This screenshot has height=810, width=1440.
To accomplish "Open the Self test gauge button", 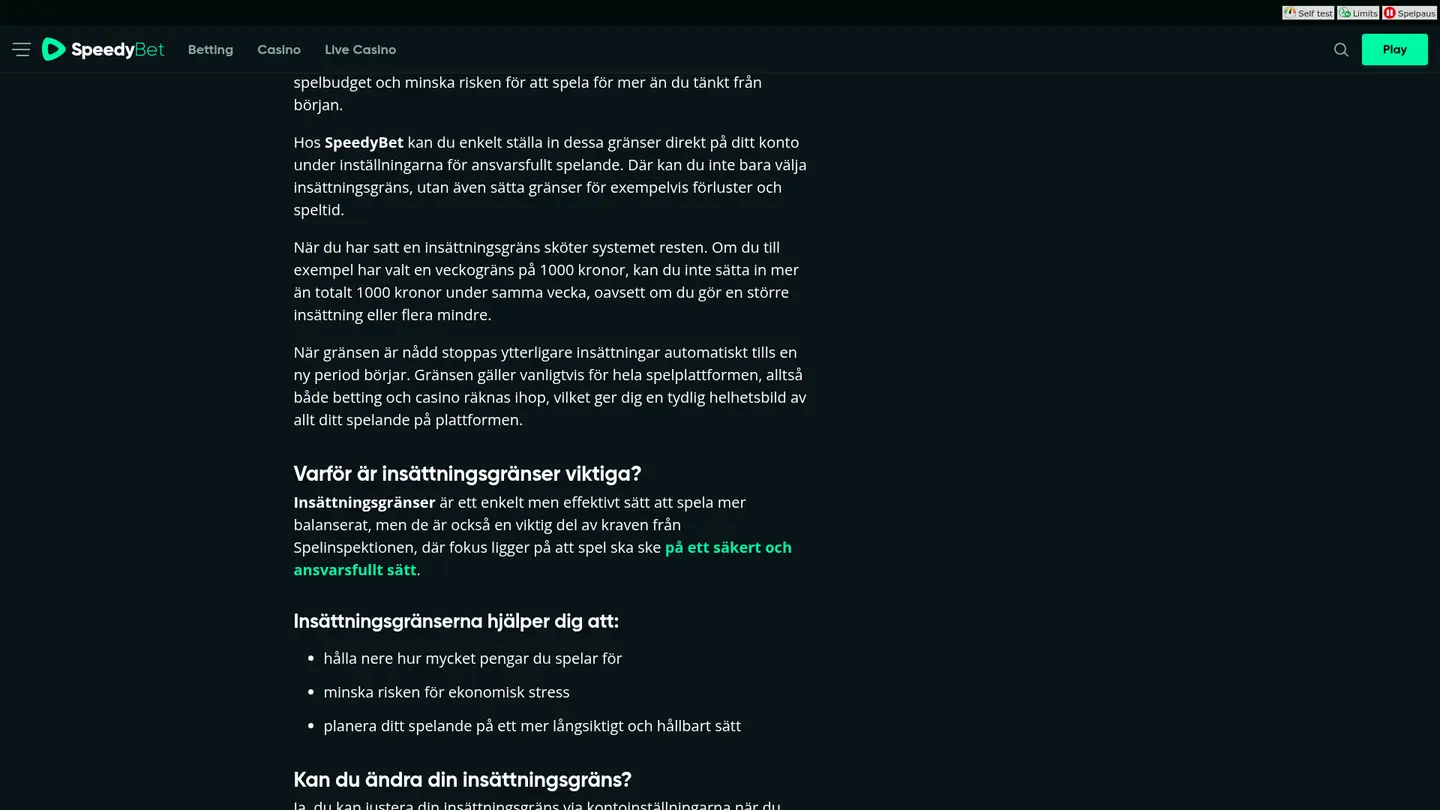I will 1308,13.
